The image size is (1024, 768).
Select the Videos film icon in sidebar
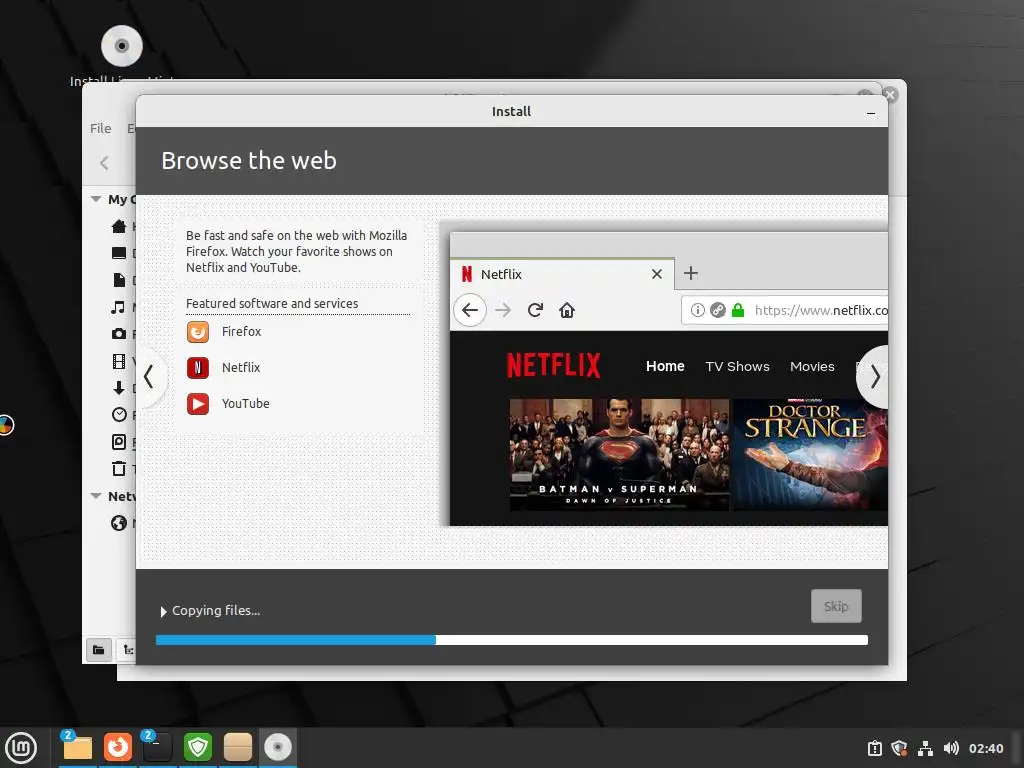click(119, 361)
